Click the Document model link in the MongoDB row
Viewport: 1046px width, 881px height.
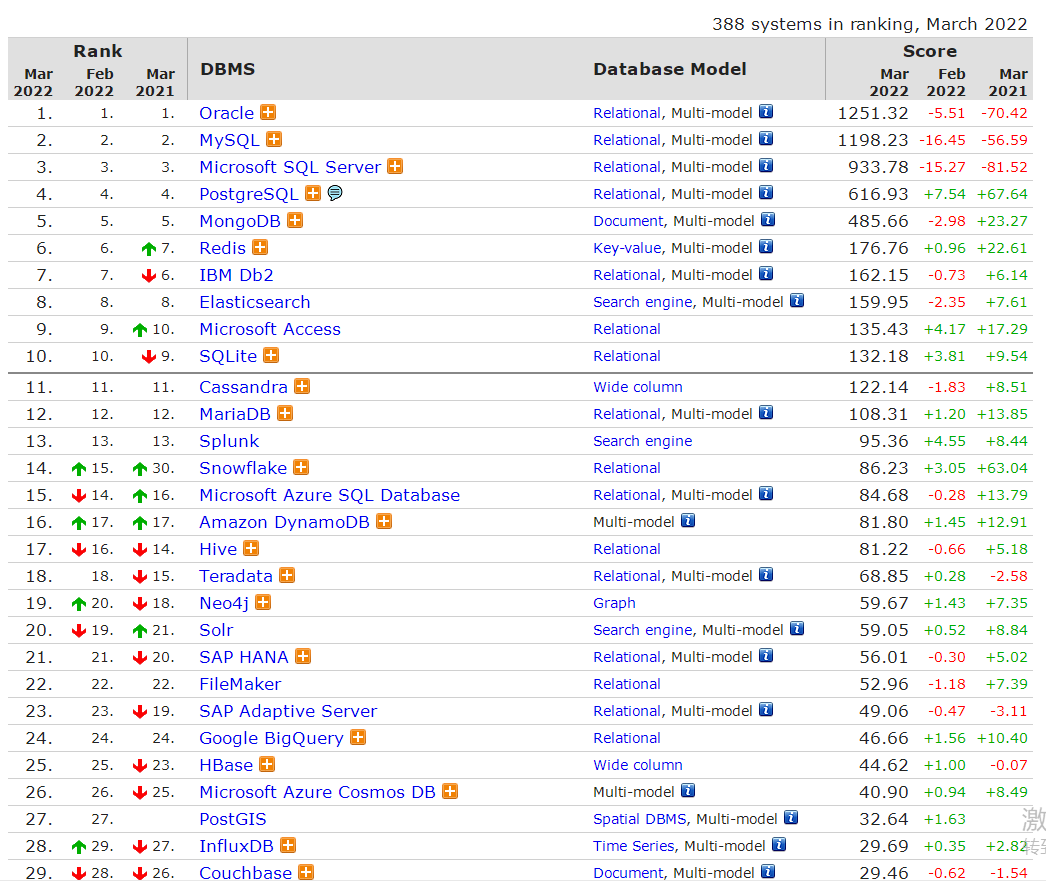click(x=628, y=221)
